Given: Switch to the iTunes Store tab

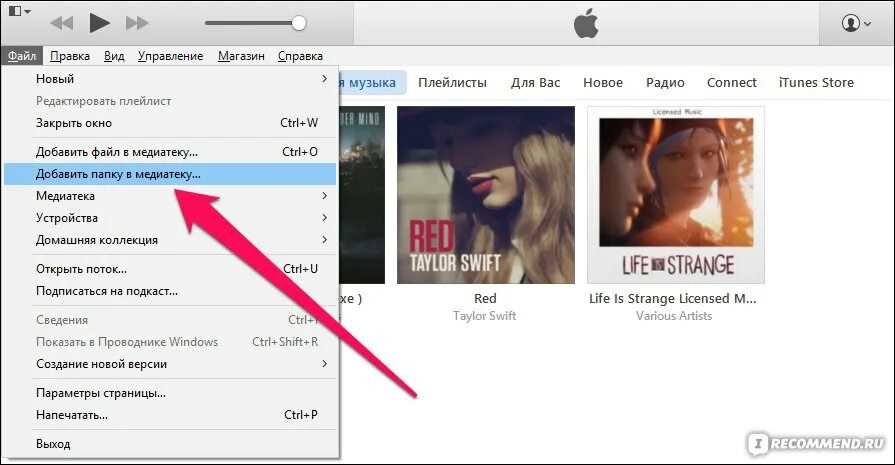Looking at the screenshot, I should pyautogui.click(x=816, y=83).
